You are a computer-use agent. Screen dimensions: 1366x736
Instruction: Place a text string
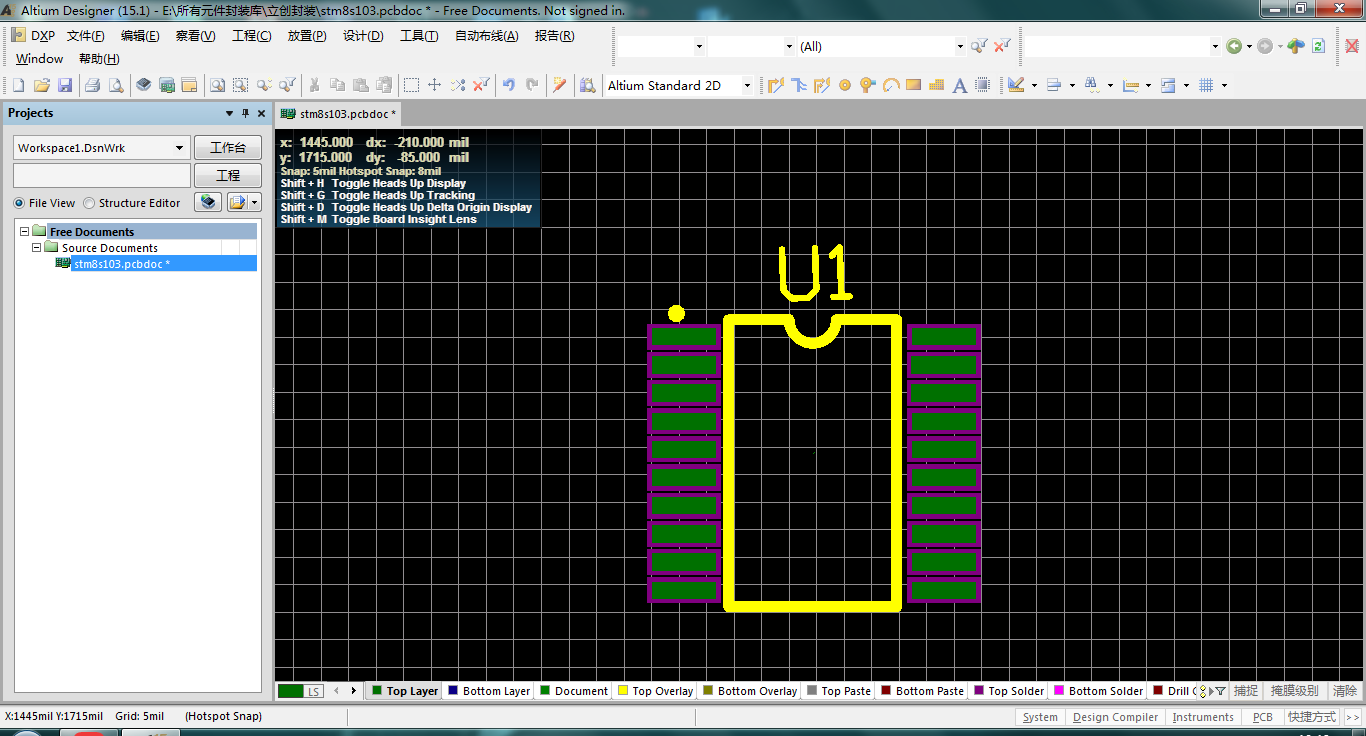959,85
